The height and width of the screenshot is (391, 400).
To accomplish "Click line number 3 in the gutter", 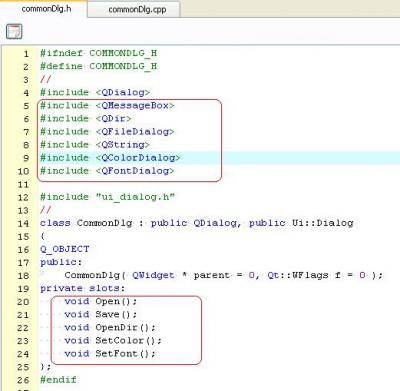I will point(26,80).
